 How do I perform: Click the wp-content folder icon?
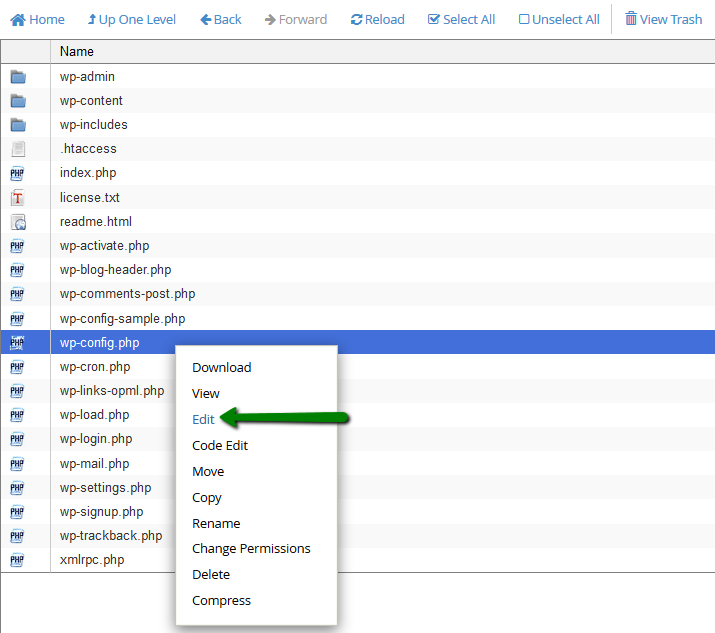click(18, 101)
